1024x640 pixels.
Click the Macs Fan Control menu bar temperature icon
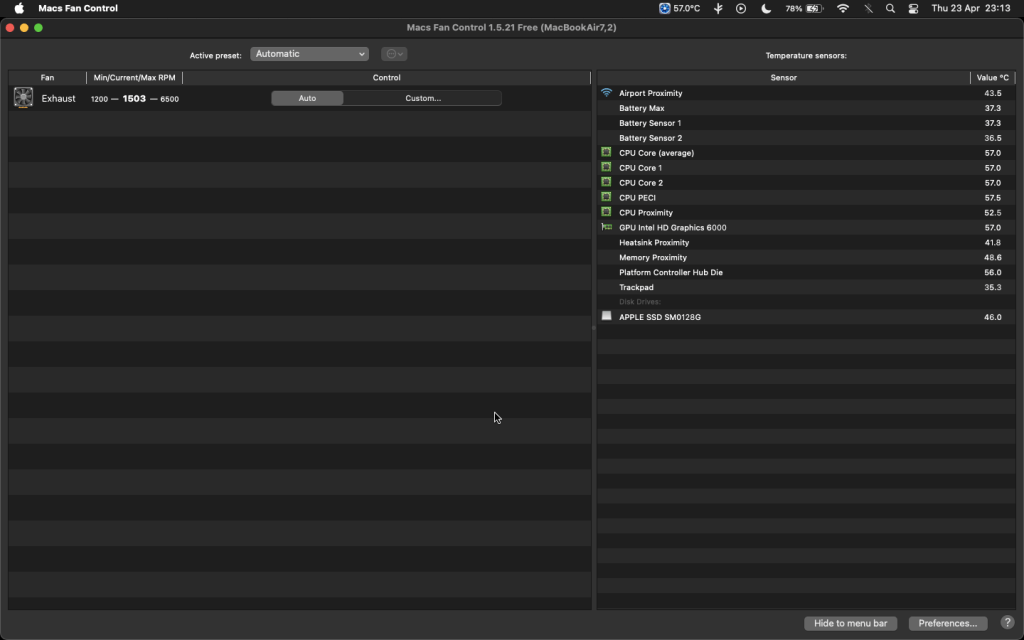point(680,8)
